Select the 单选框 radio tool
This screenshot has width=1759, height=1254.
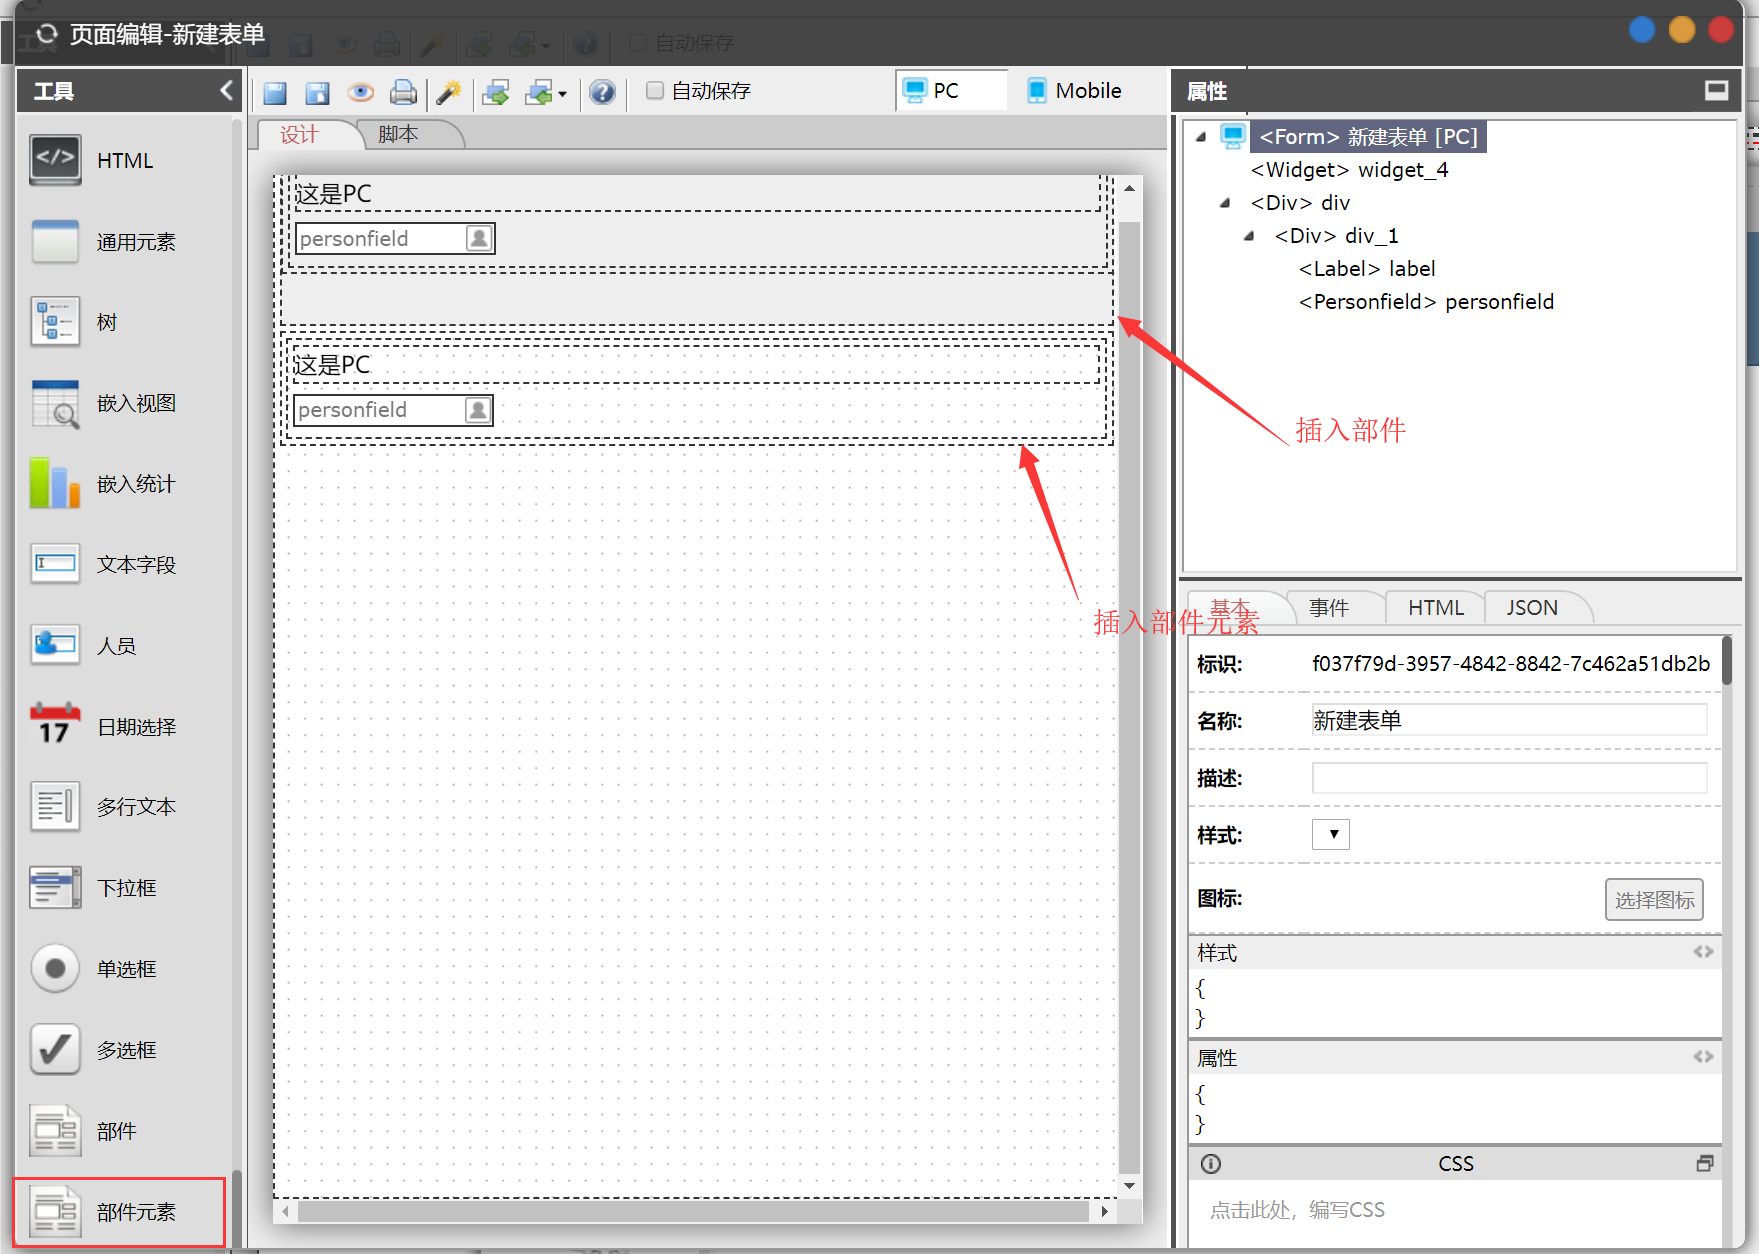click(55, 969)
